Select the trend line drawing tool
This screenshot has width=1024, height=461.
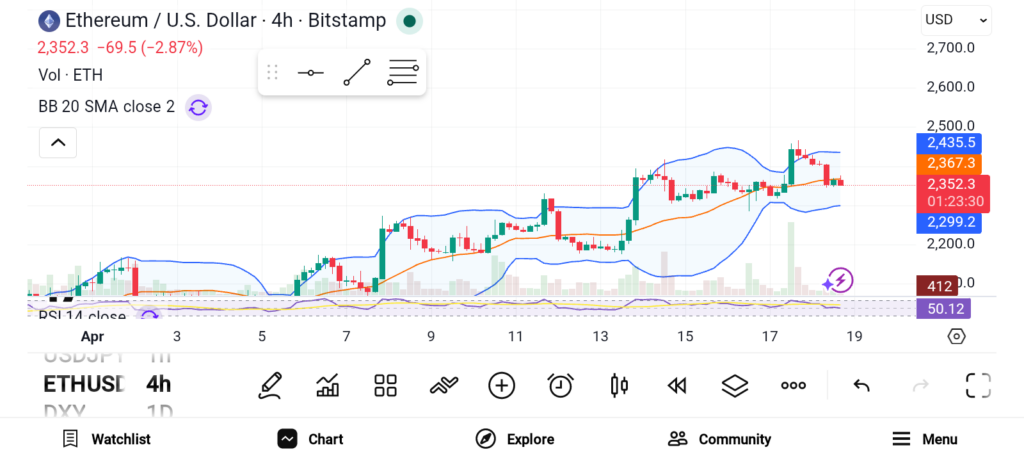pyautogui.click(x=356, y=72)
